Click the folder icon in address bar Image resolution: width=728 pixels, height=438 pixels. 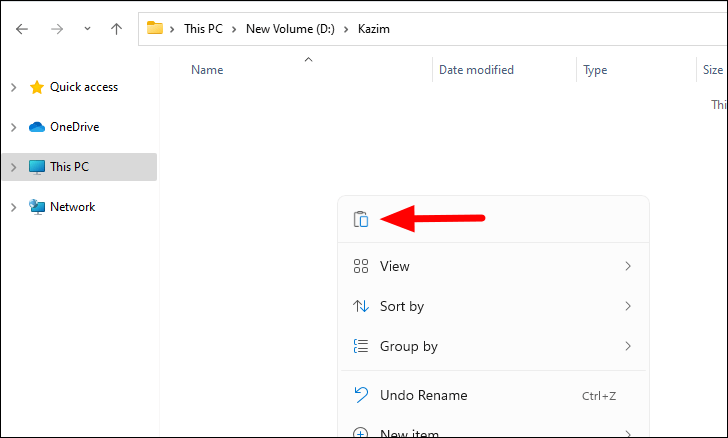tap(155, 28)
